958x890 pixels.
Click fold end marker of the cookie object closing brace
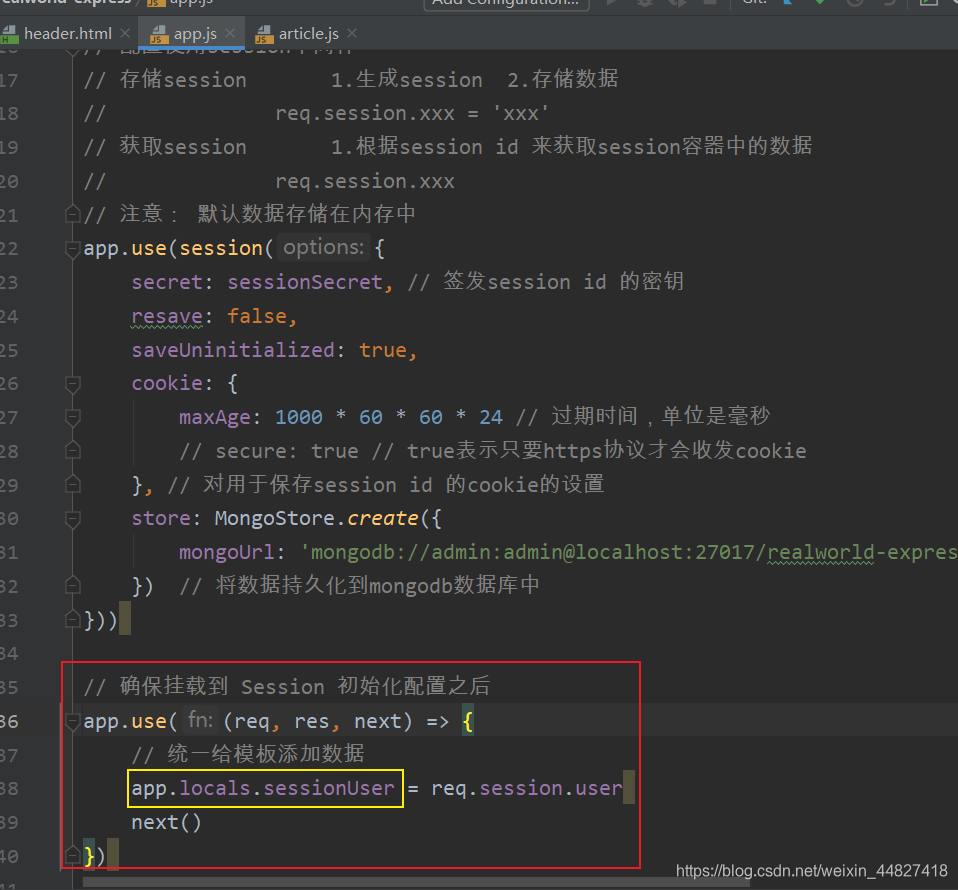[73, 485]
